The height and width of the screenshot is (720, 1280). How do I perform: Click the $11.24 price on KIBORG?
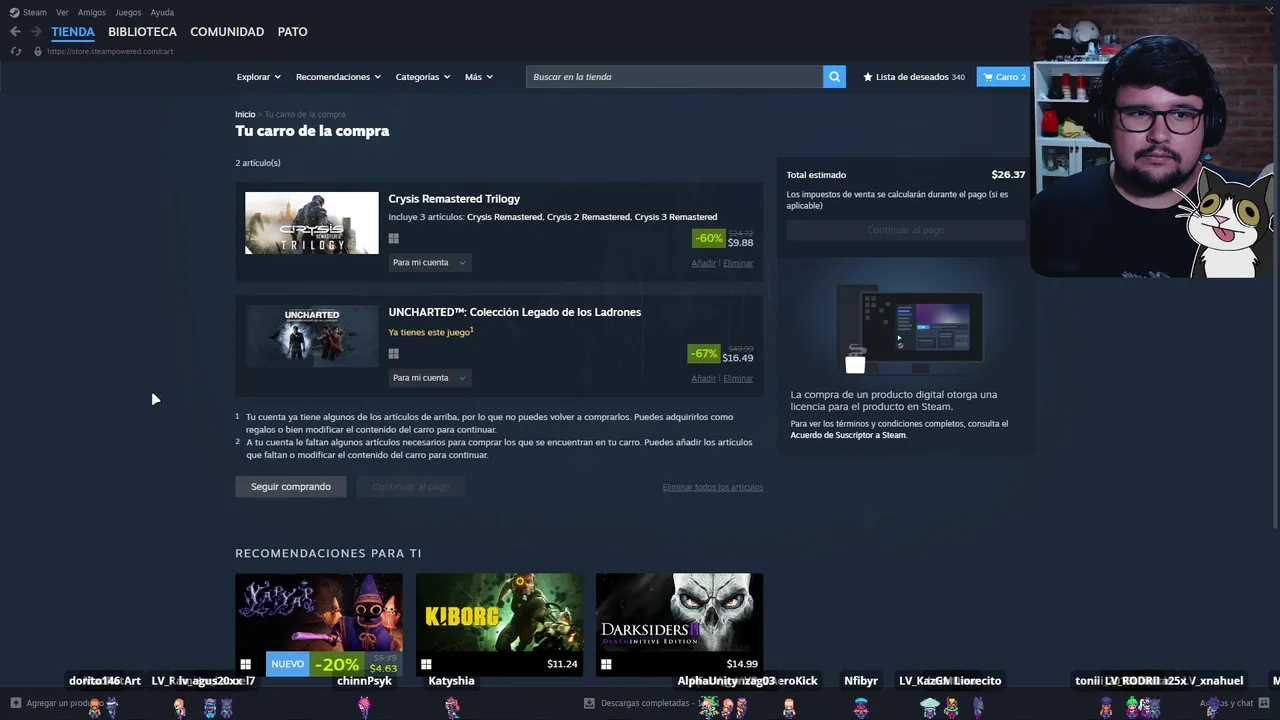point(562,664)
